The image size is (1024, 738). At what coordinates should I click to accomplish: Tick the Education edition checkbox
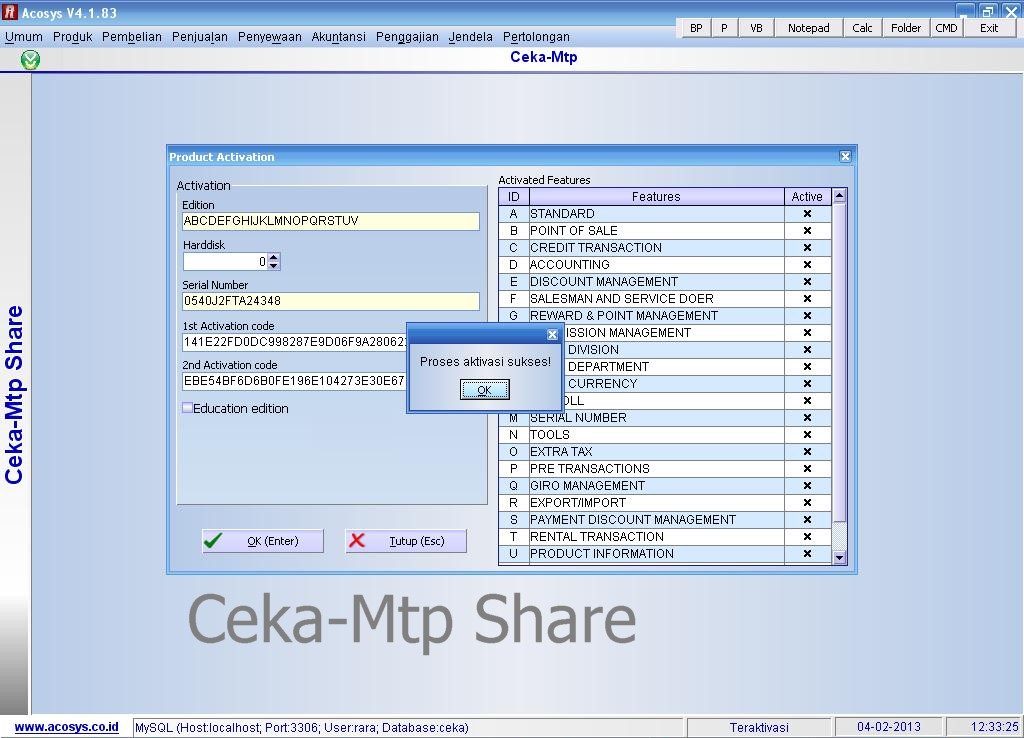tap(187, 408)
